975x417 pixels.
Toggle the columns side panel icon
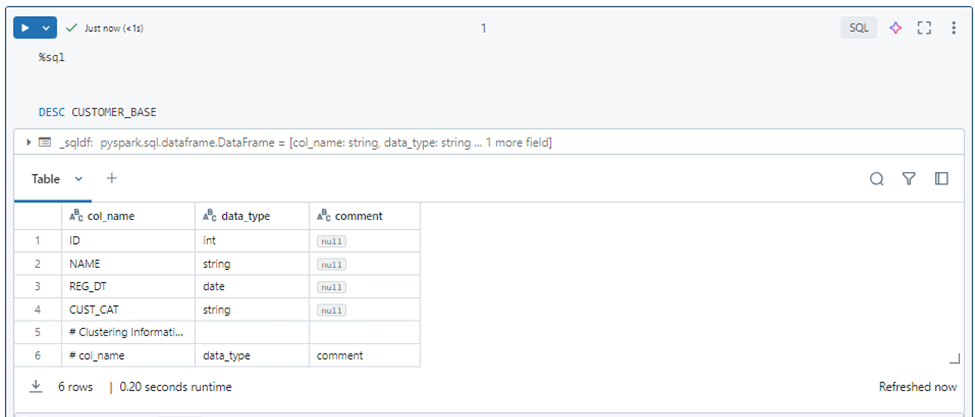pyautogui.click(x=941, y=179)
